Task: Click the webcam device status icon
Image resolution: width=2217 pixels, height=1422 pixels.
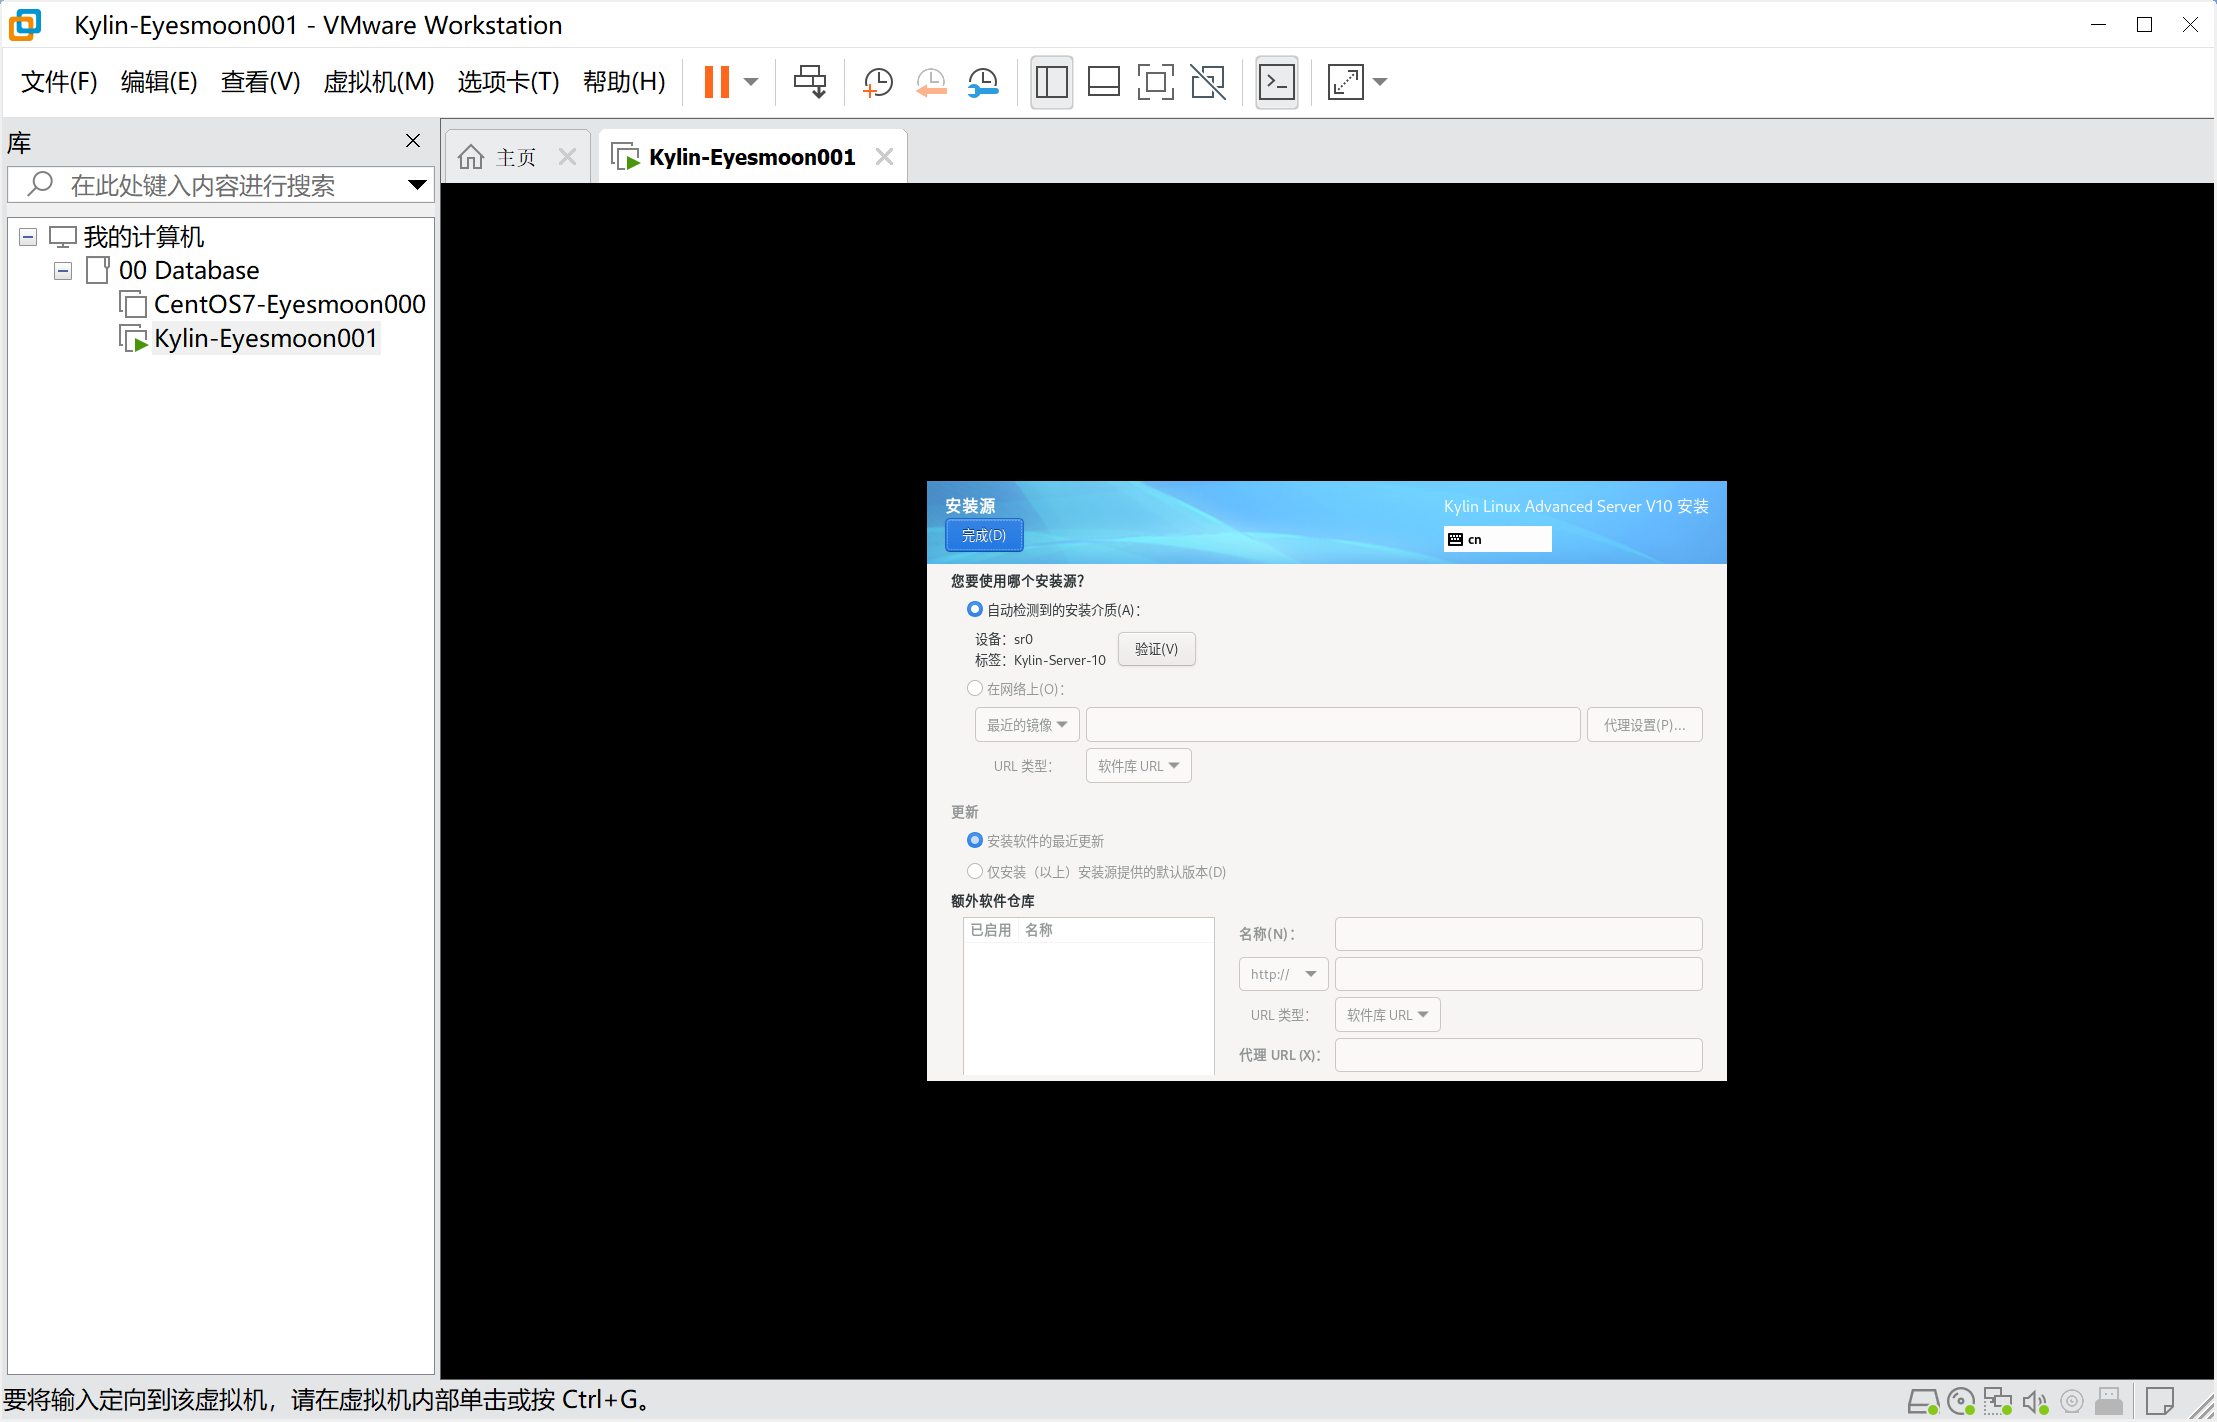Action: [x=2072, y=1402]
